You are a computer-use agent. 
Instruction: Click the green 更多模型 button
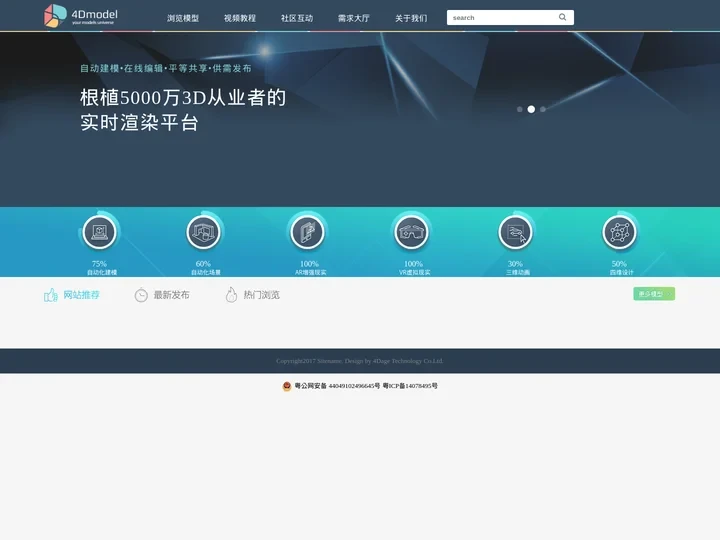pos(654,294)
